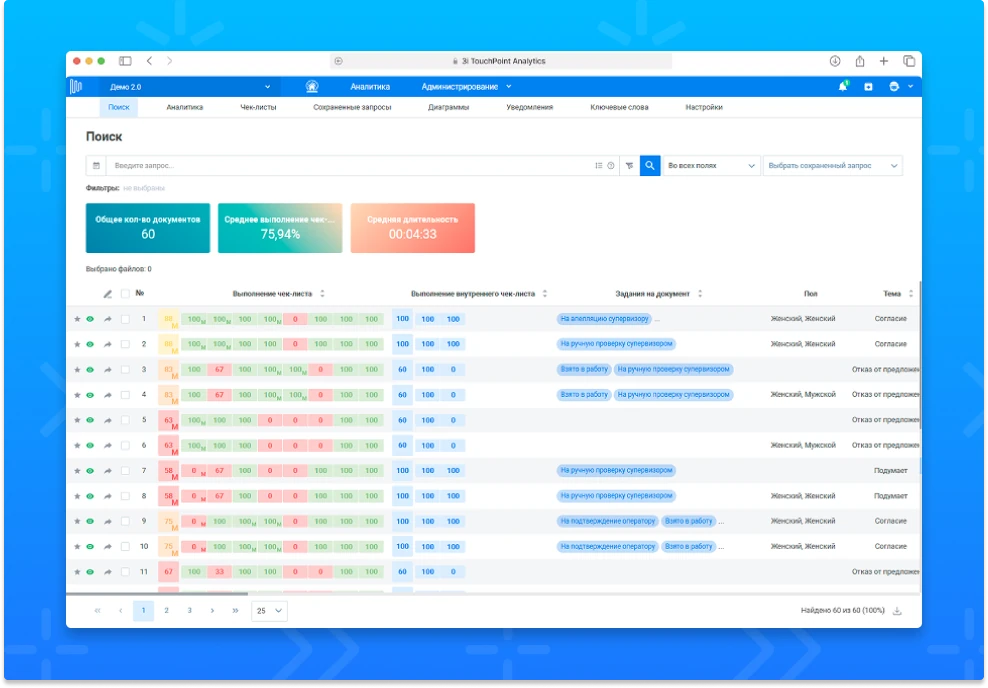Click 'На апелляцию супервизору' tag in row 1
Image resolution: width=988 pixels, height=688 pixels.
[x=604, y=319]
